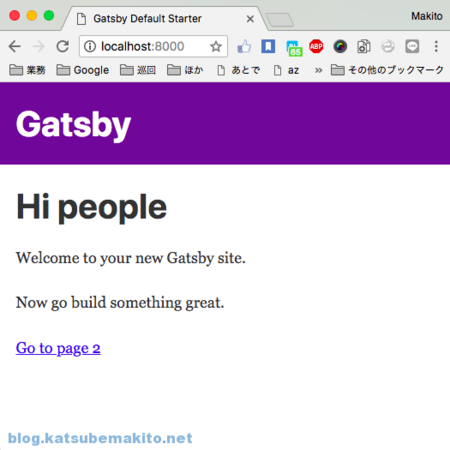Viewport: 450px width, 450px height.
Task: Close the Gatsby Default Starter tab
Action: [x=250, y=19]
